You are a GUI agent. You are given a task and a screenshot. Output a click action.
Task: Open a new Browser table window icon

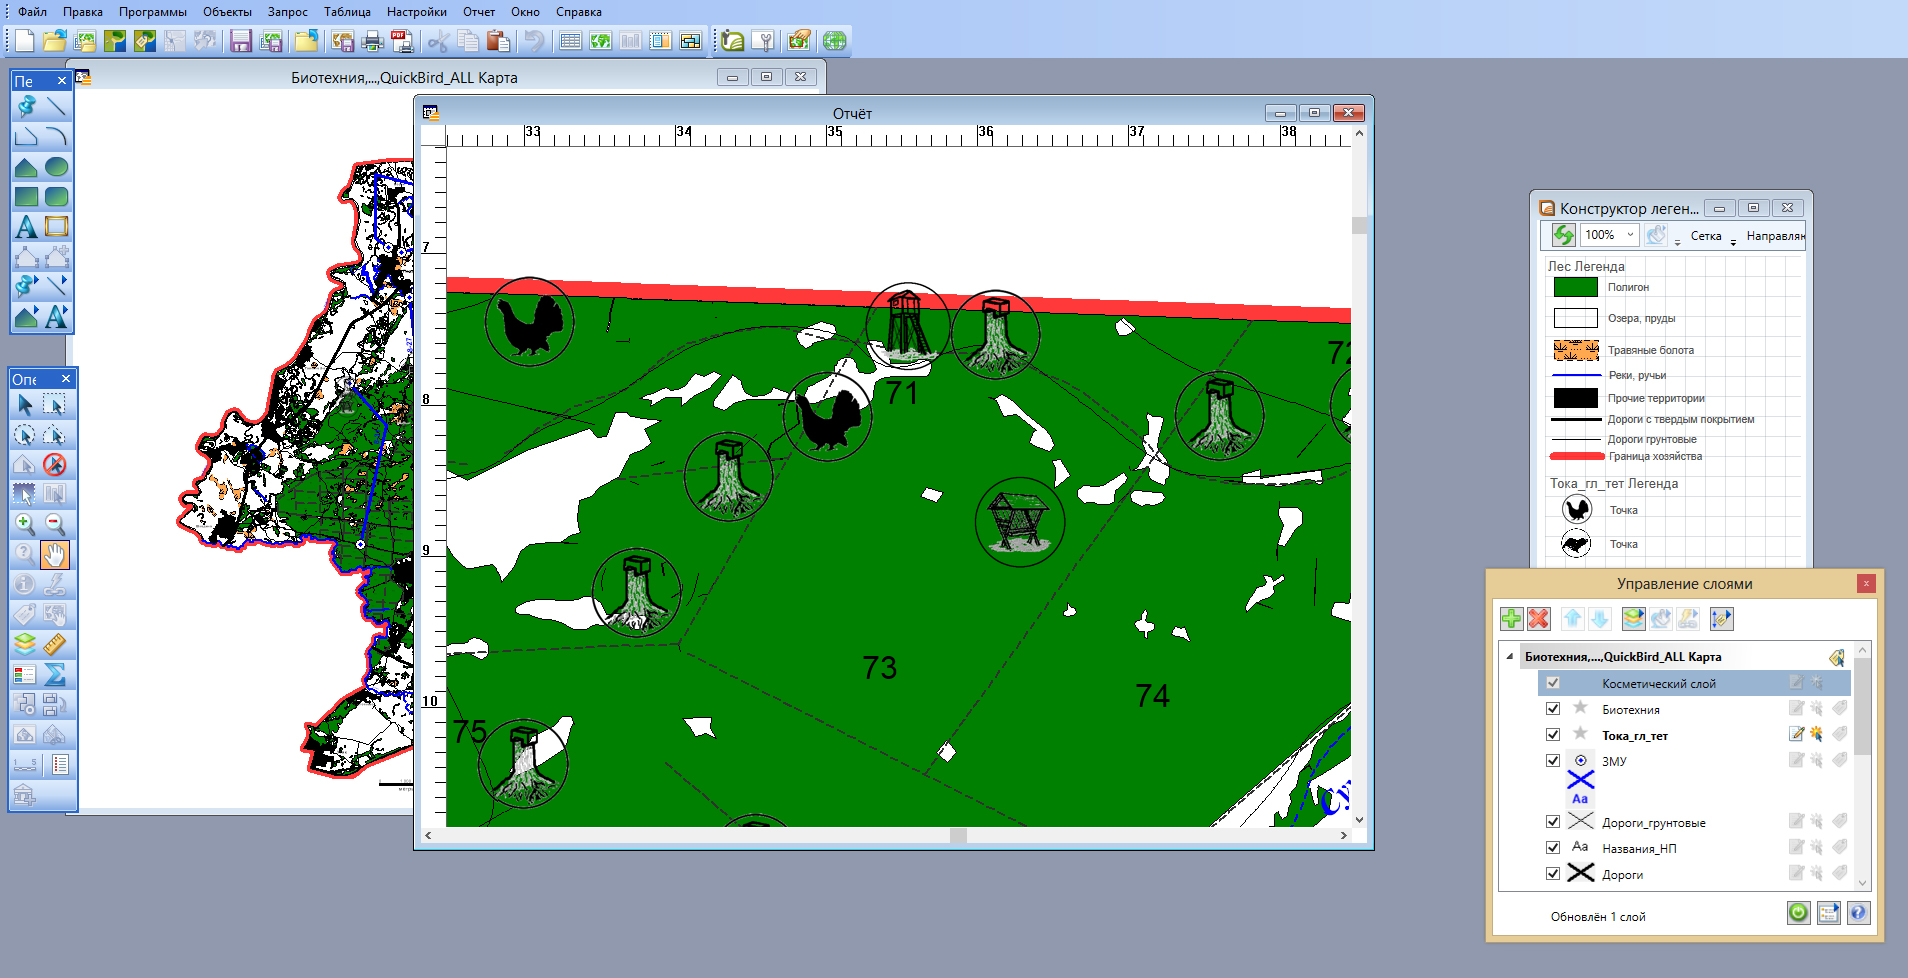coord(571,41)
